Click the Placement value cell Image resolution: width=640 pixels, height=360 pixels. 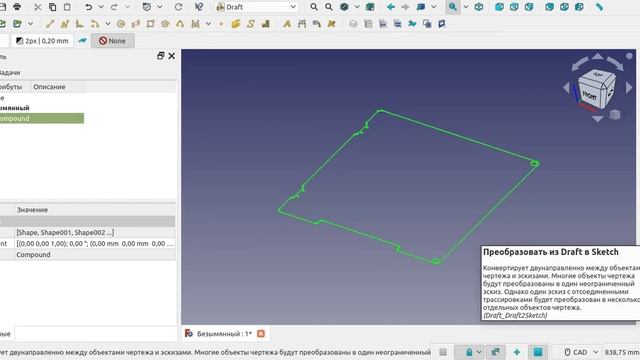click(x=95, y=243)
